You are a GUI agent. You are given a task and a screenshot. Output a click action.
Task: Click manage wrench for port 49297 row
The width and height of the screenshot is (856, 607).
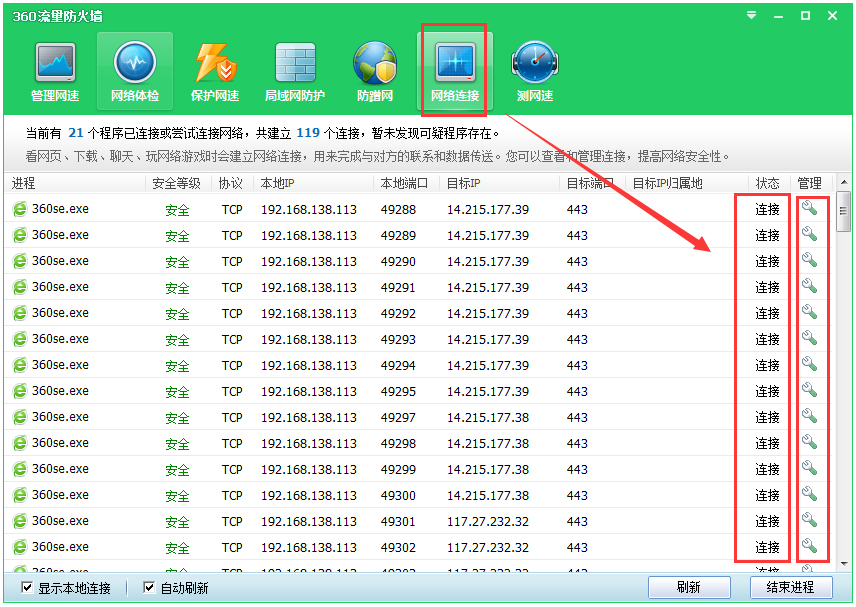809,416
